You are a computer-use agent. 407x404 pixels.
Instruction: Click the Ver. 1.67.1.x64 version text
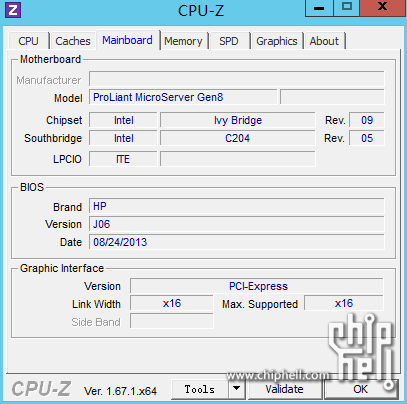(120, 391)
